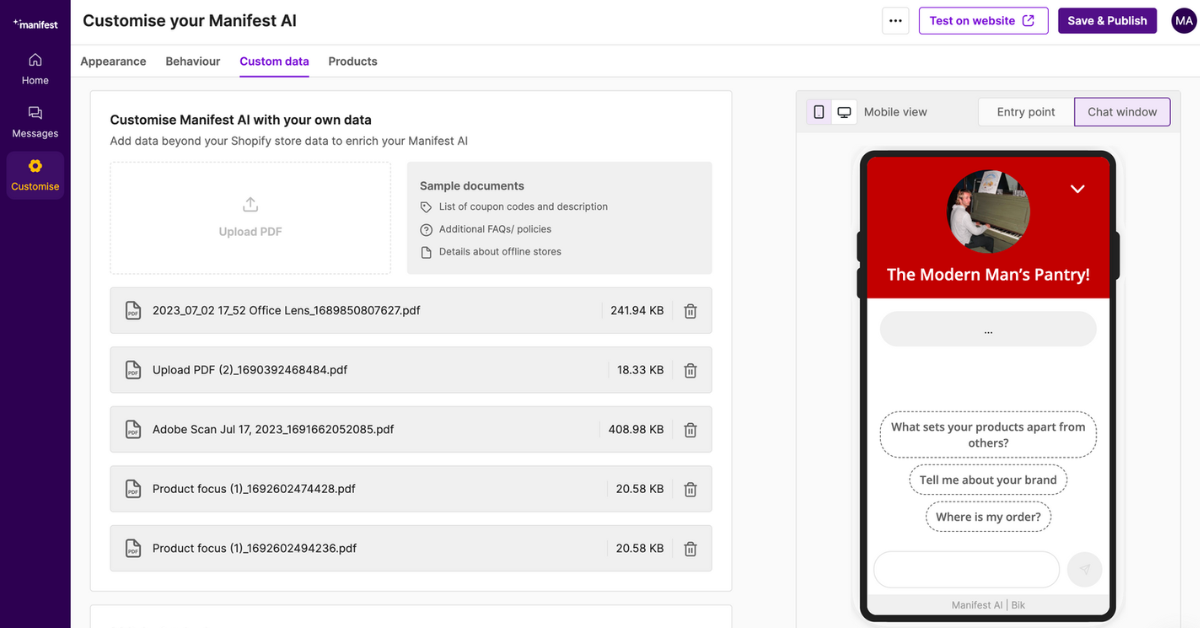This screenshot has height=628, width=1200.
Task: Click the MA user avatar
Action: [1184, 21]
